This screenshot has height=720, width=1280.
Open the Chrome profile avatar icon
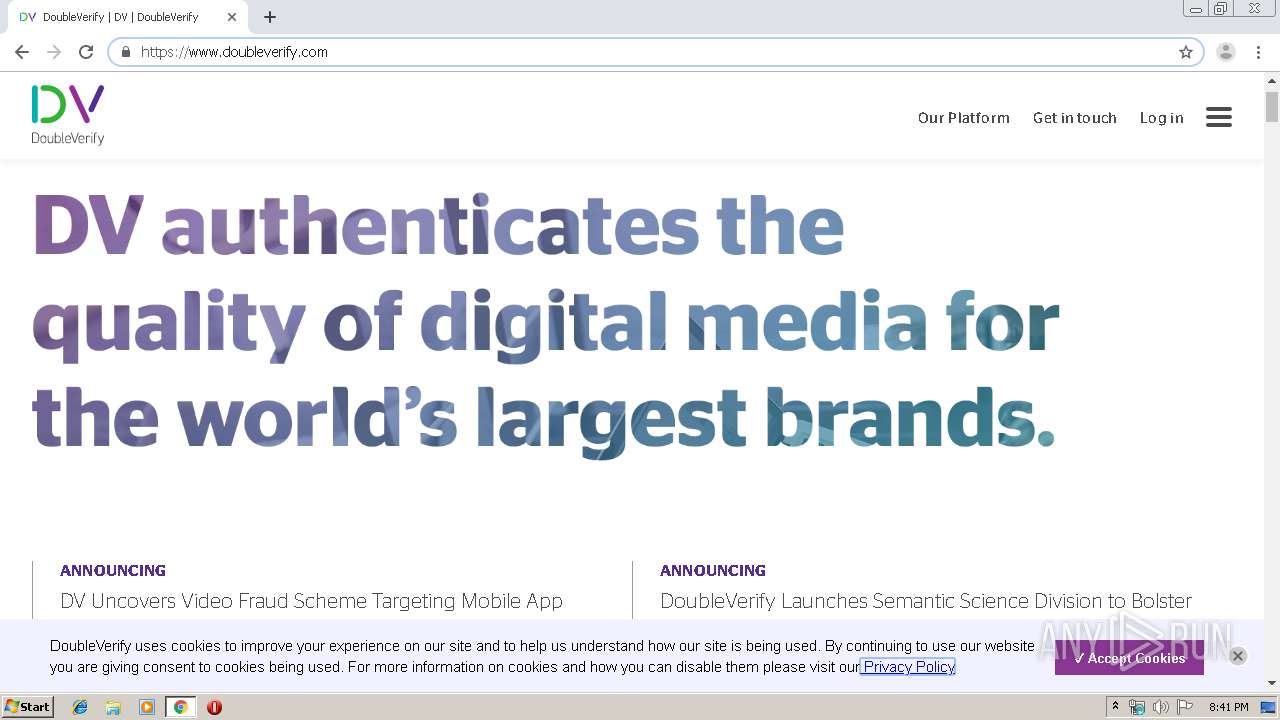1226,52
